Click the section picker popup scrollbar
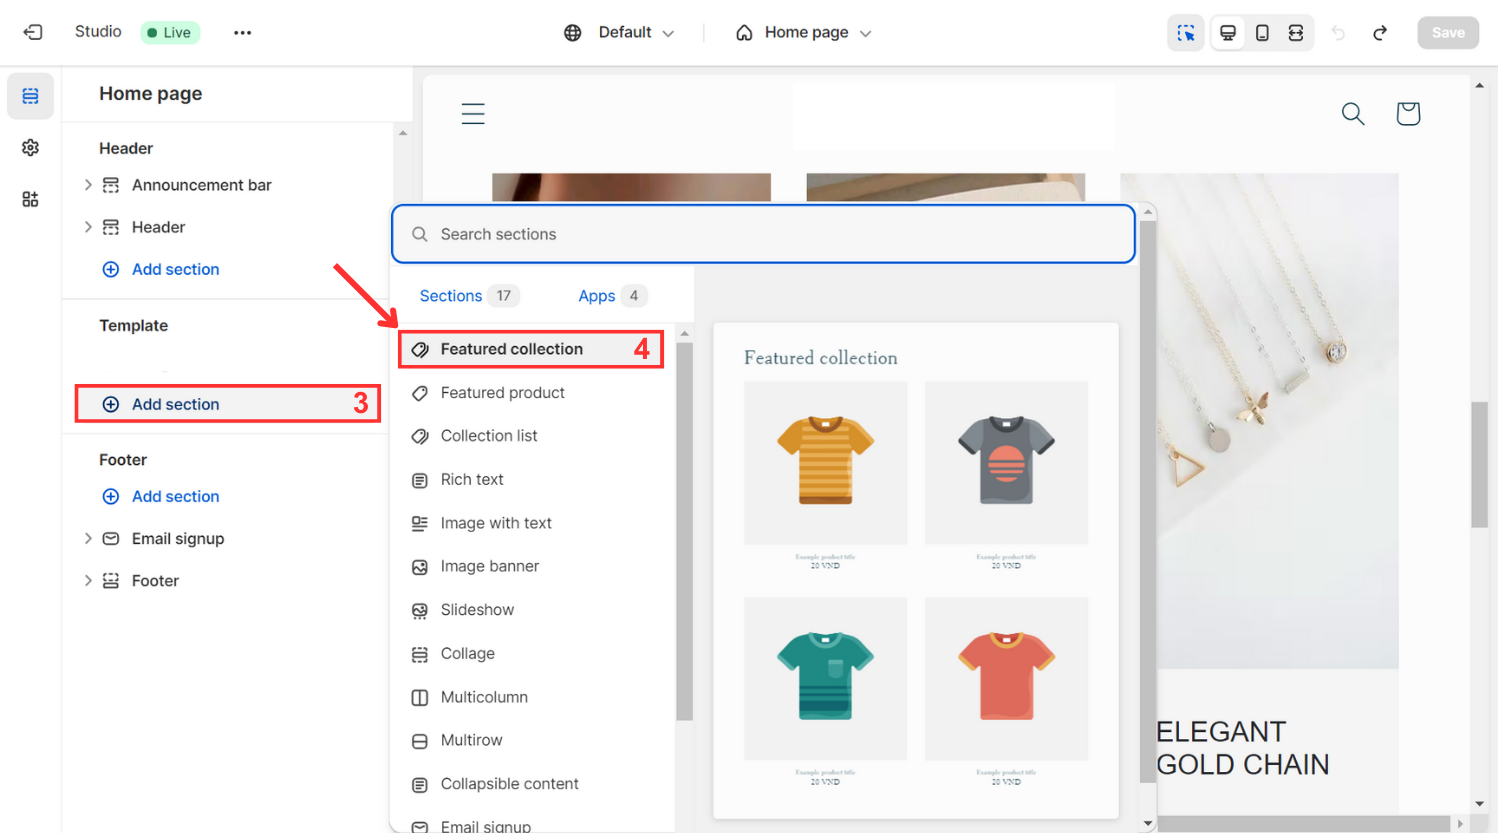The width and height of the screenshot is (1498, 833). (x=1148, y=500)
